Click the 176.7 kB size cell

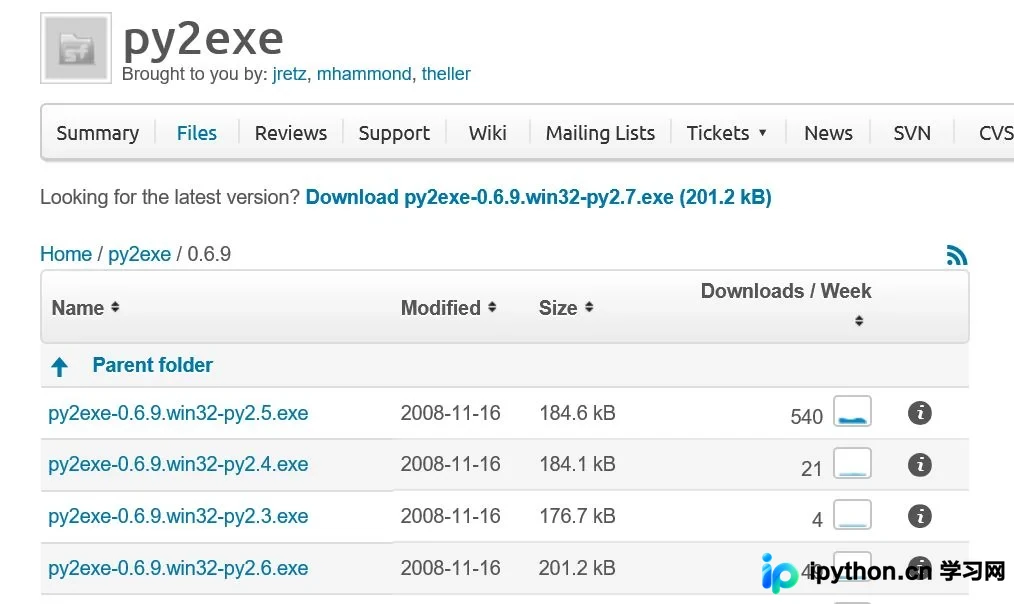pos(577,515)
